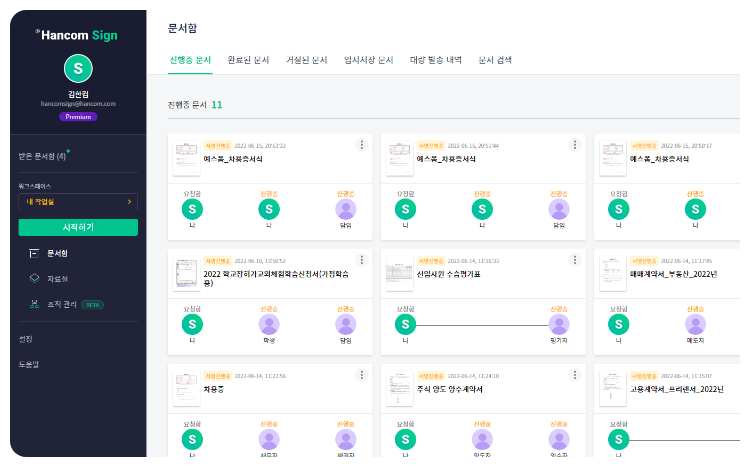Open 문서함 in sidebar menu
The image size is (750, 467).
click(57, 253)
